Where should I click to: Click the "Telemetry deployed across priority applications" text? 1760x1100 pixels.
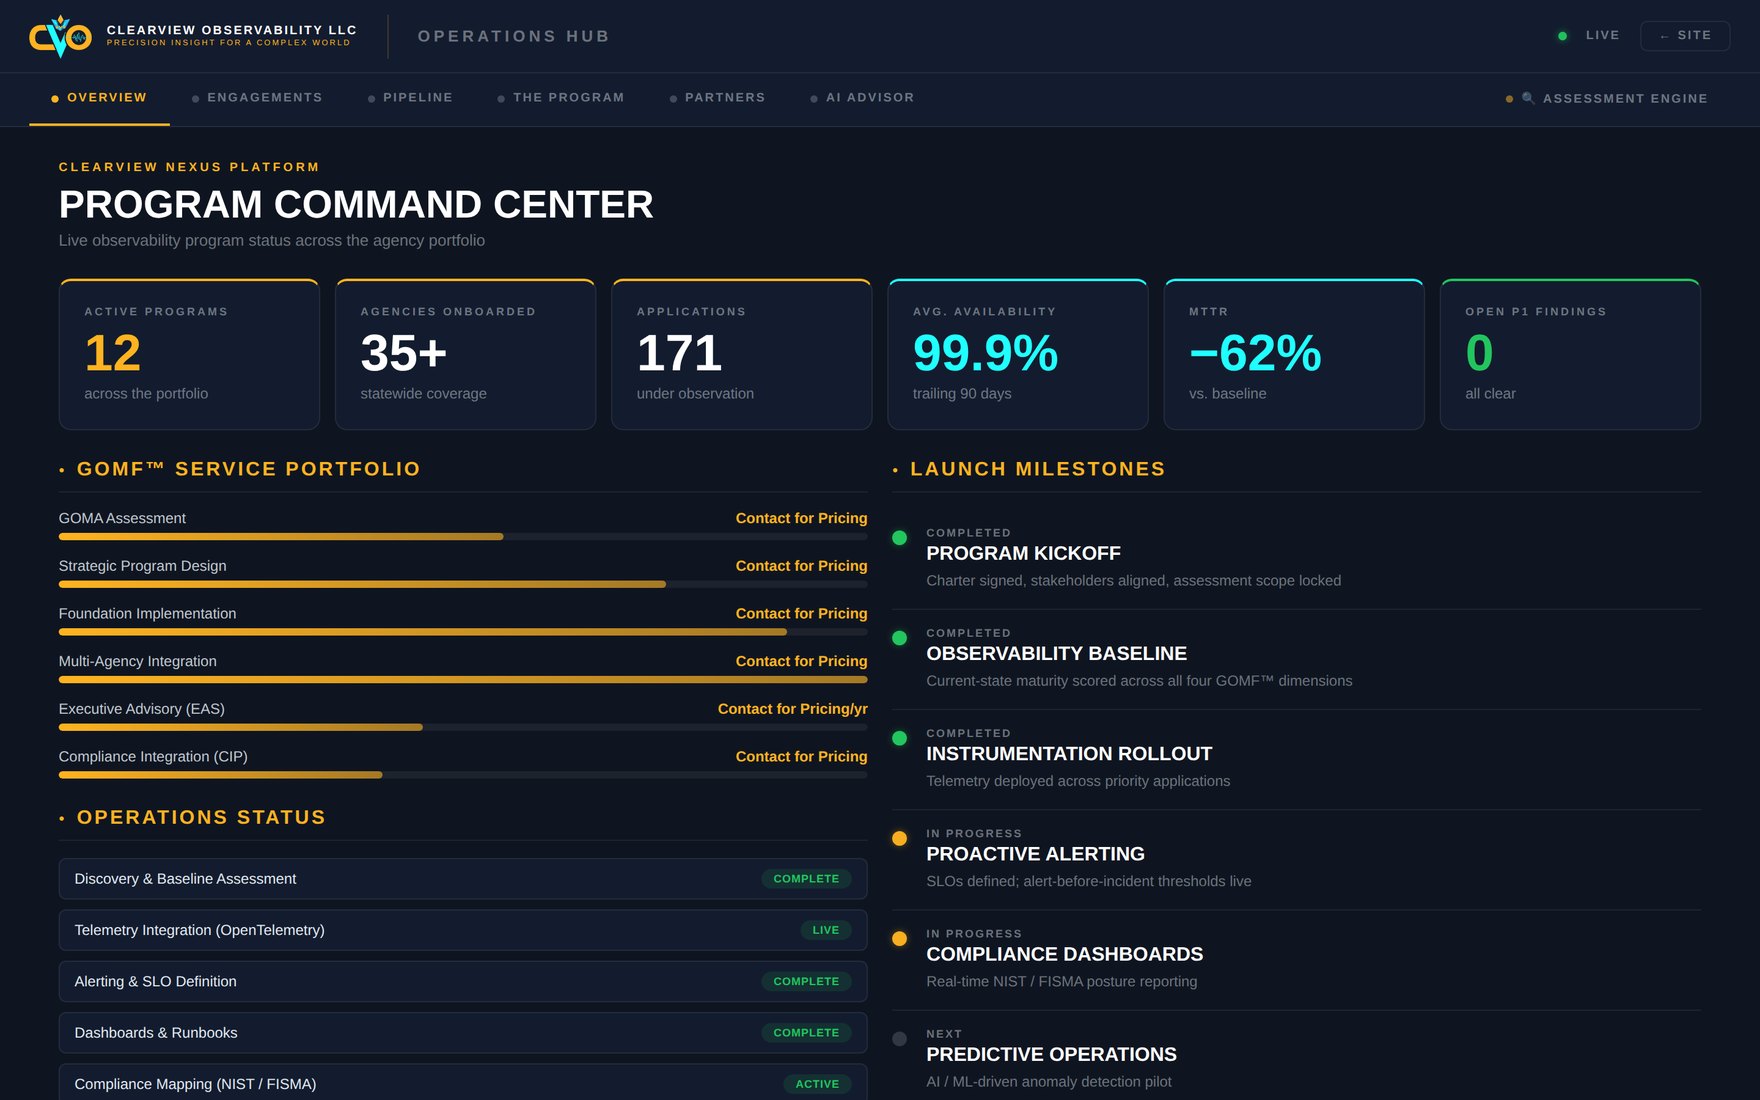pos(1078,781)
